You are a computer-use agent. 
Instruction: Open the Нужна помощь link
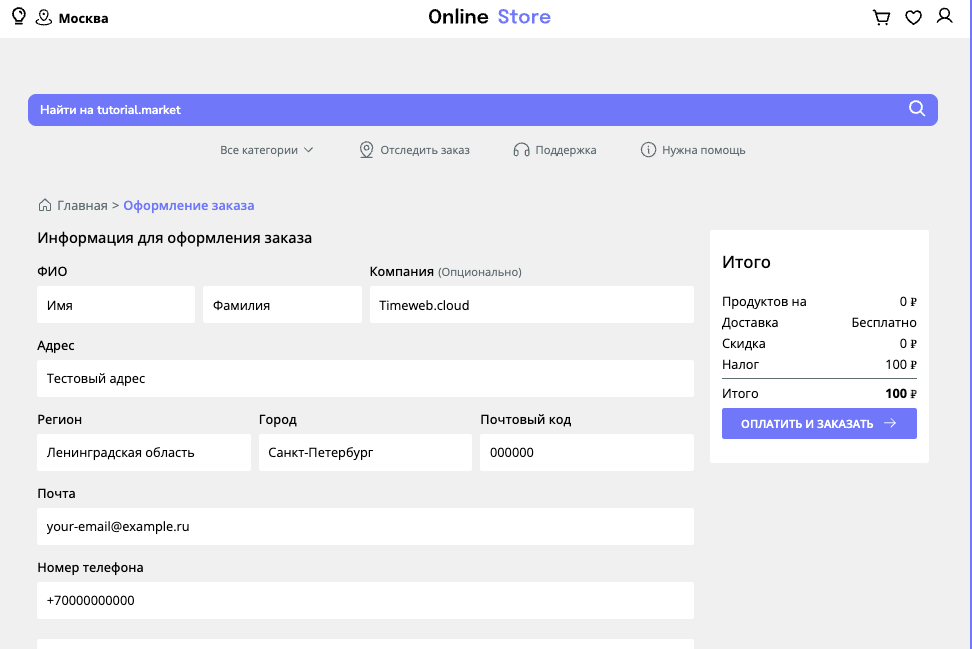tap(693, 150)
